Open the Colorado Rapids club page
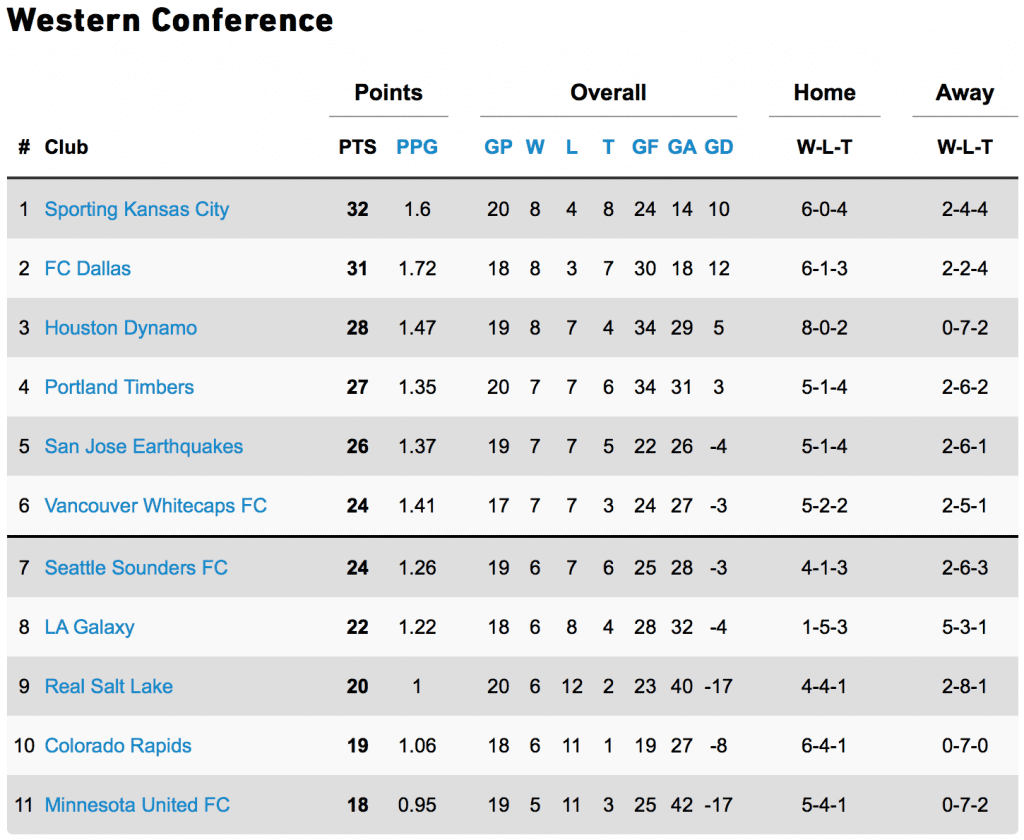The image size is (1024, 840). (x=118, y=746)
